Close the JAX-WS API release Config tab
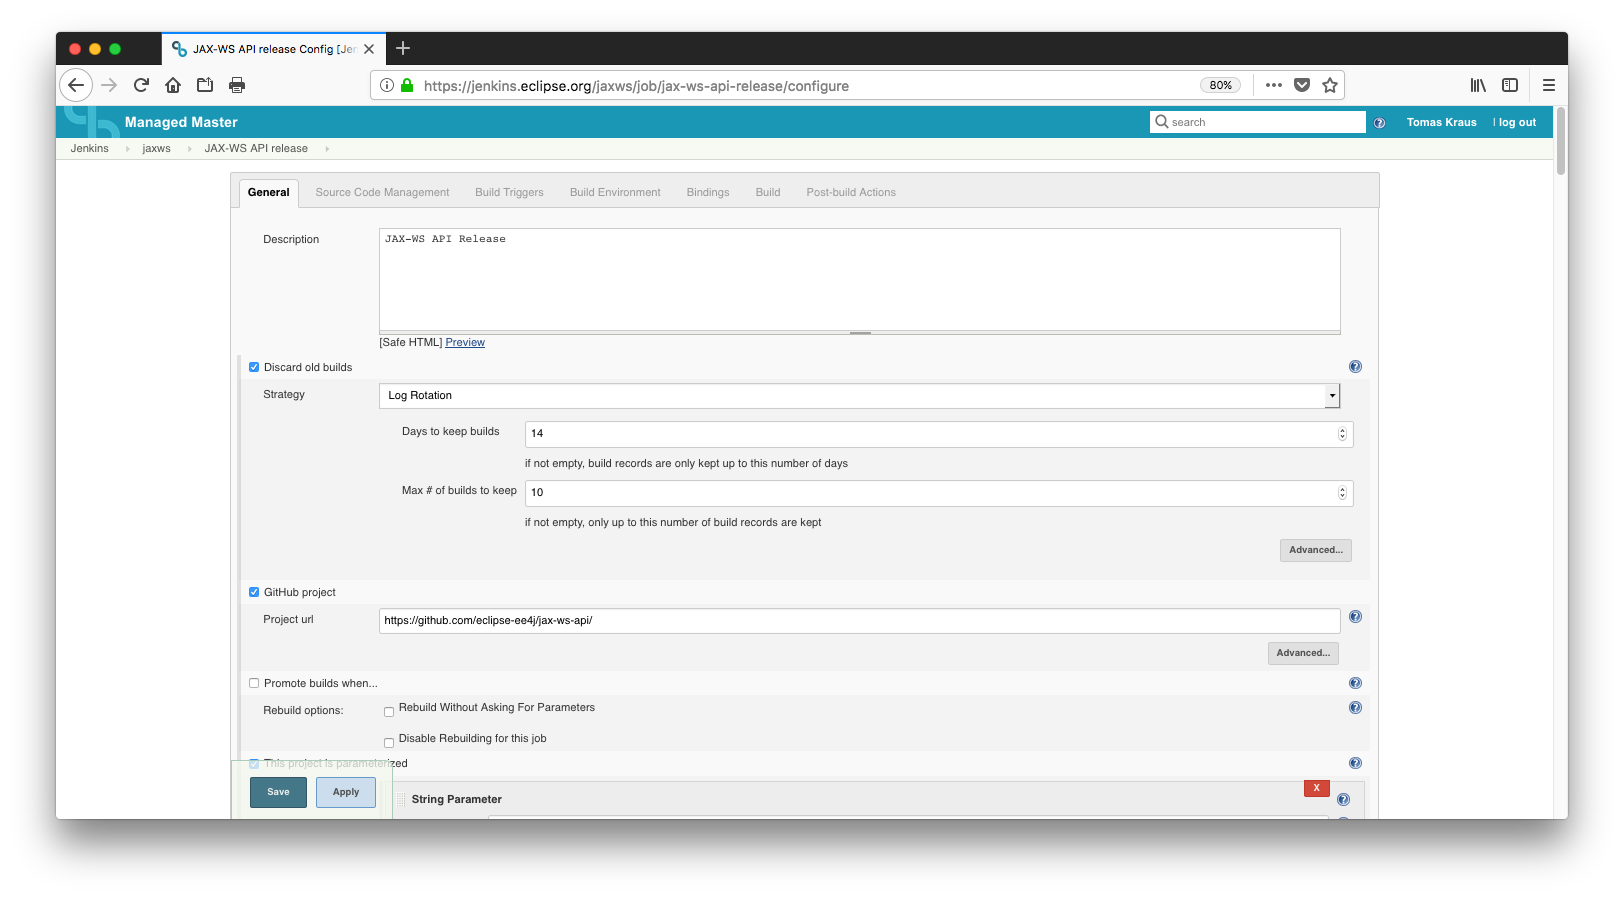 pyautogui.click(x=369, y=48)
